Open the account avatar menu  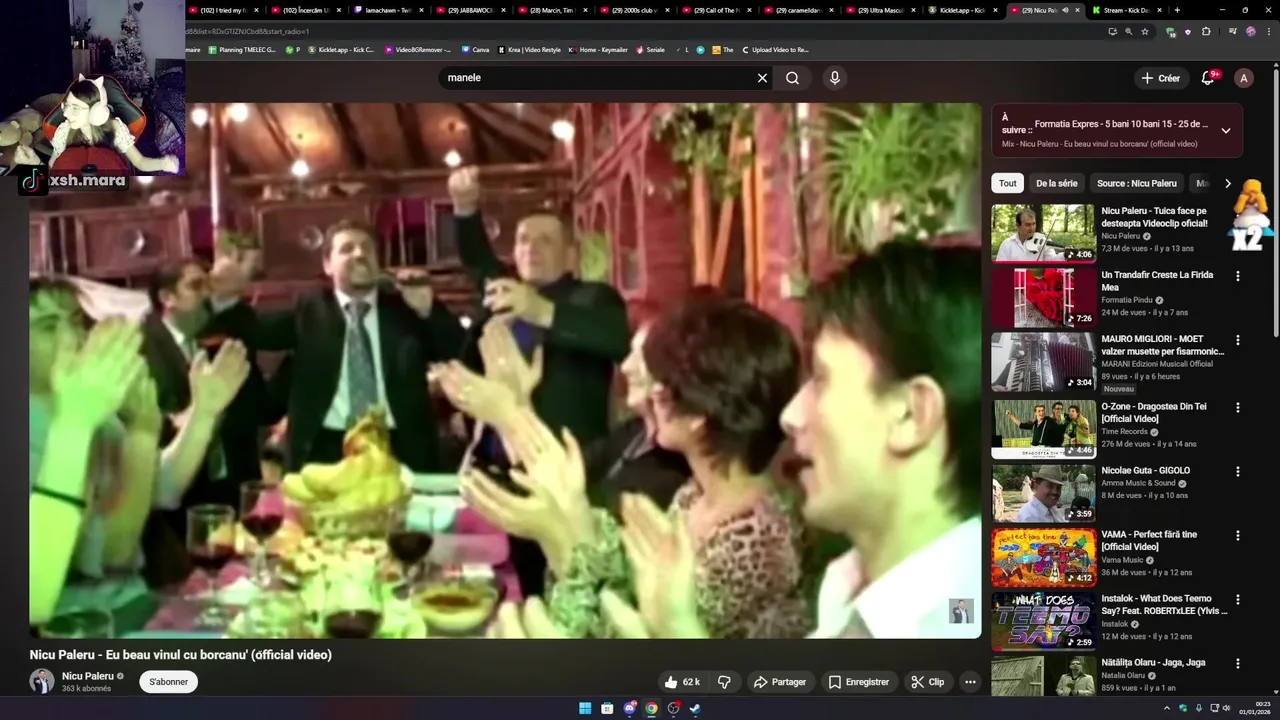(1243, 78)
